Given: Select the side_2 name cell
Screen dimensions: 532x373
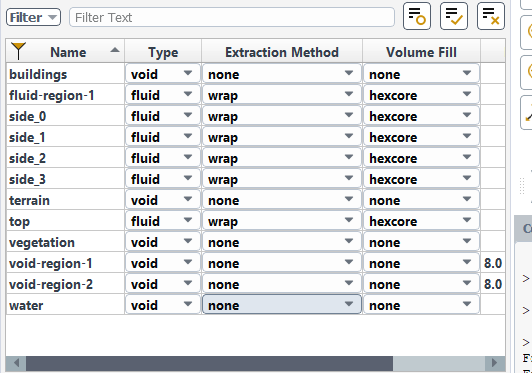Looking at the screenshot, I should tap(65, 158).
